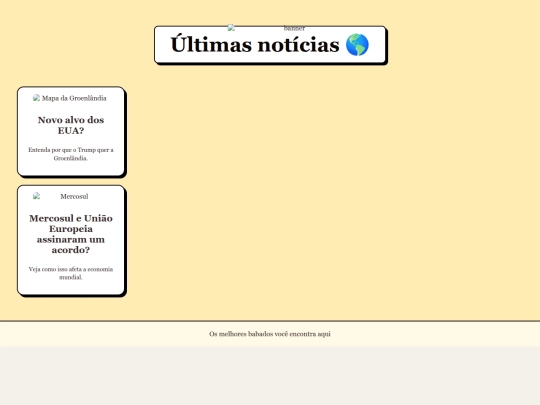Screen dimensions: 540x405
Task: Click the text "Entenda por que o Trump quer a Groenlândia."
Action: [x=71, y=154]
